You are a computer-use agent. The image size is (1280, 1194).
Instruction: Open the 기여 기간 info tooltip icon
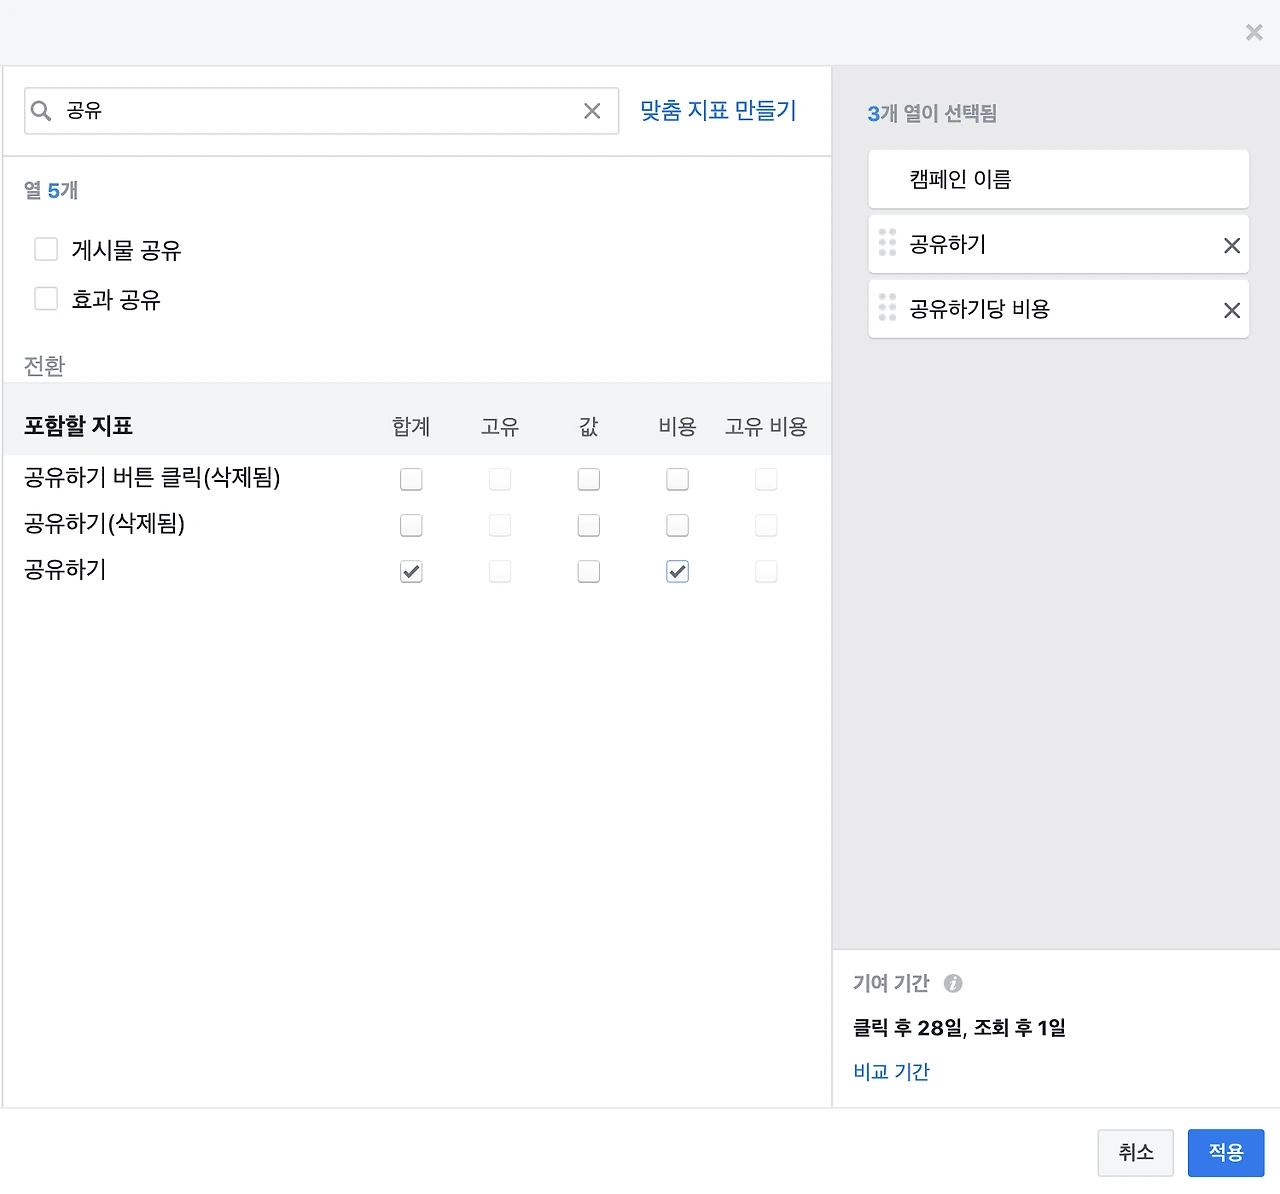pos(953,984)
